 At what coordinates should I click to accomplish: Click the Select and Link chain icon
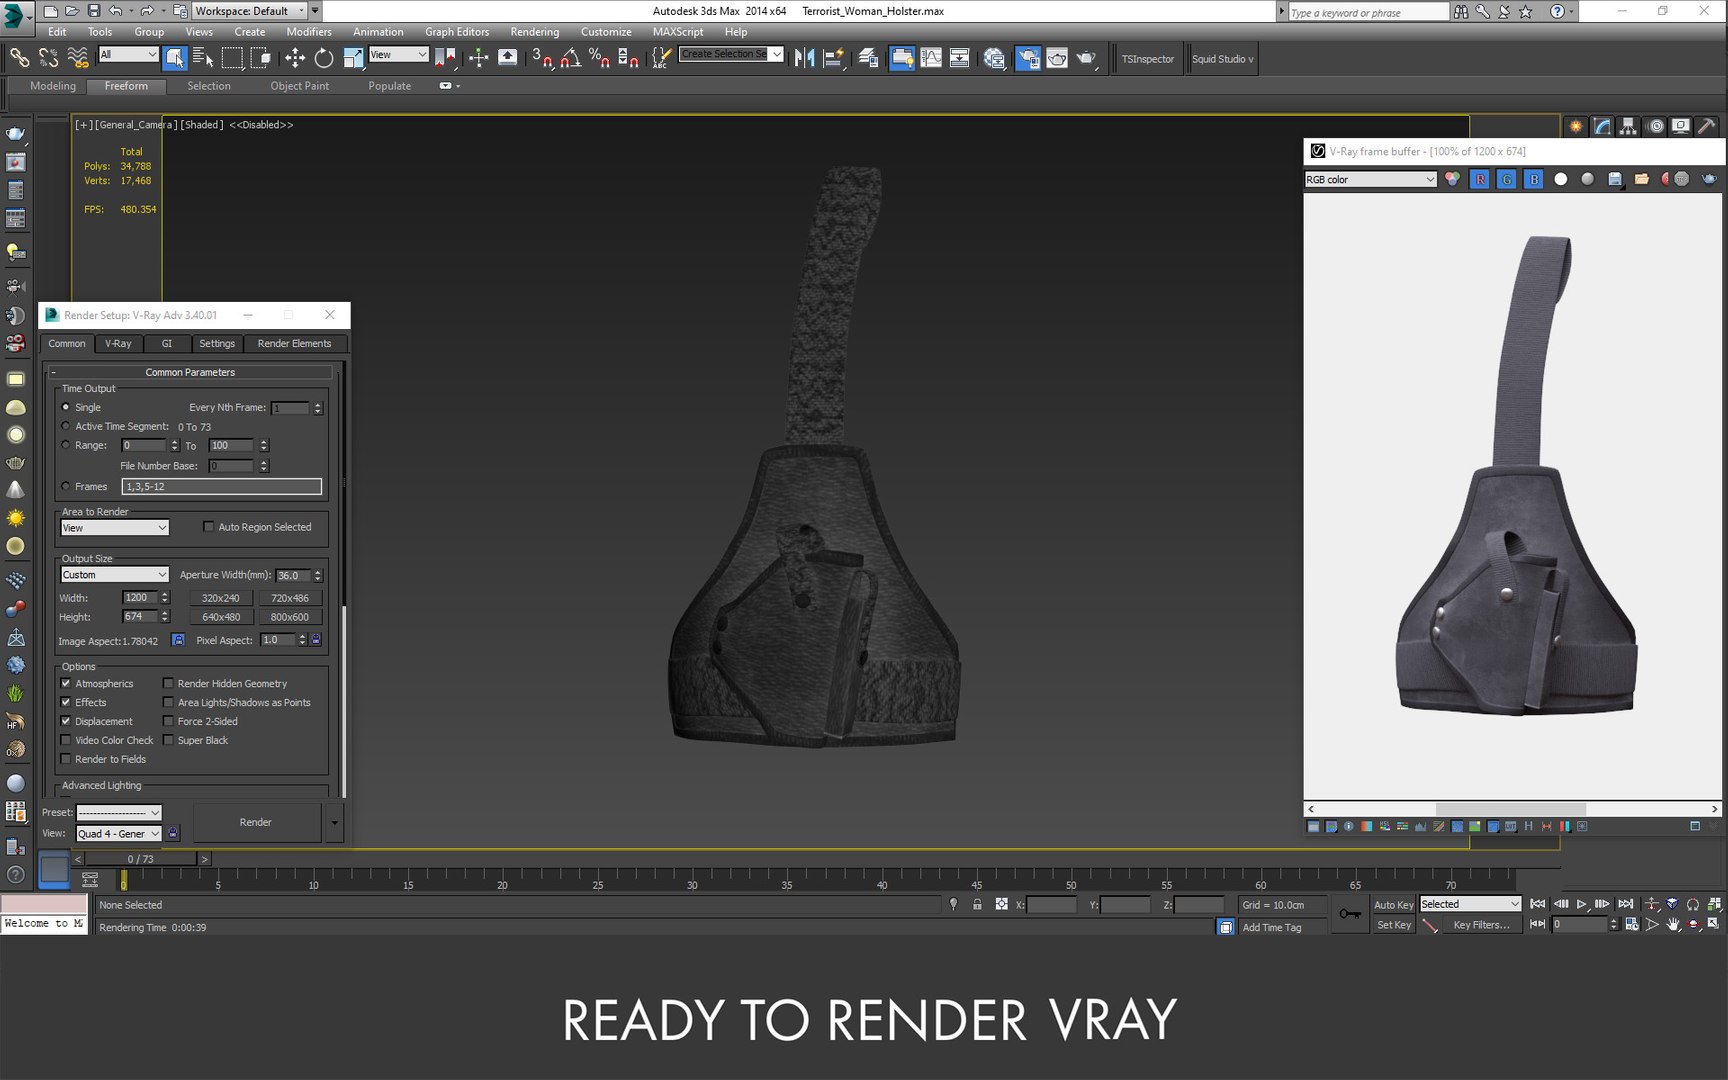coord(19,58)
